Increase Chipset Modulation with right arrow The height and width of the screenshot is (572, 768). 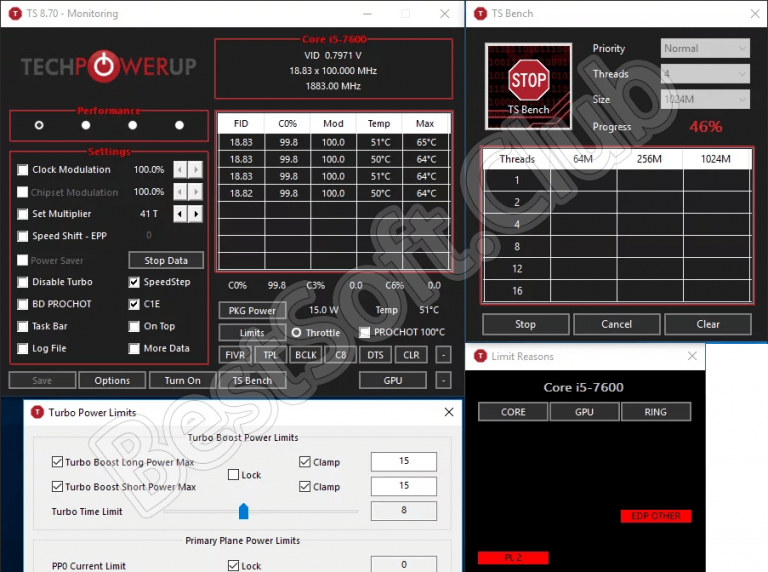coord(195,191)
